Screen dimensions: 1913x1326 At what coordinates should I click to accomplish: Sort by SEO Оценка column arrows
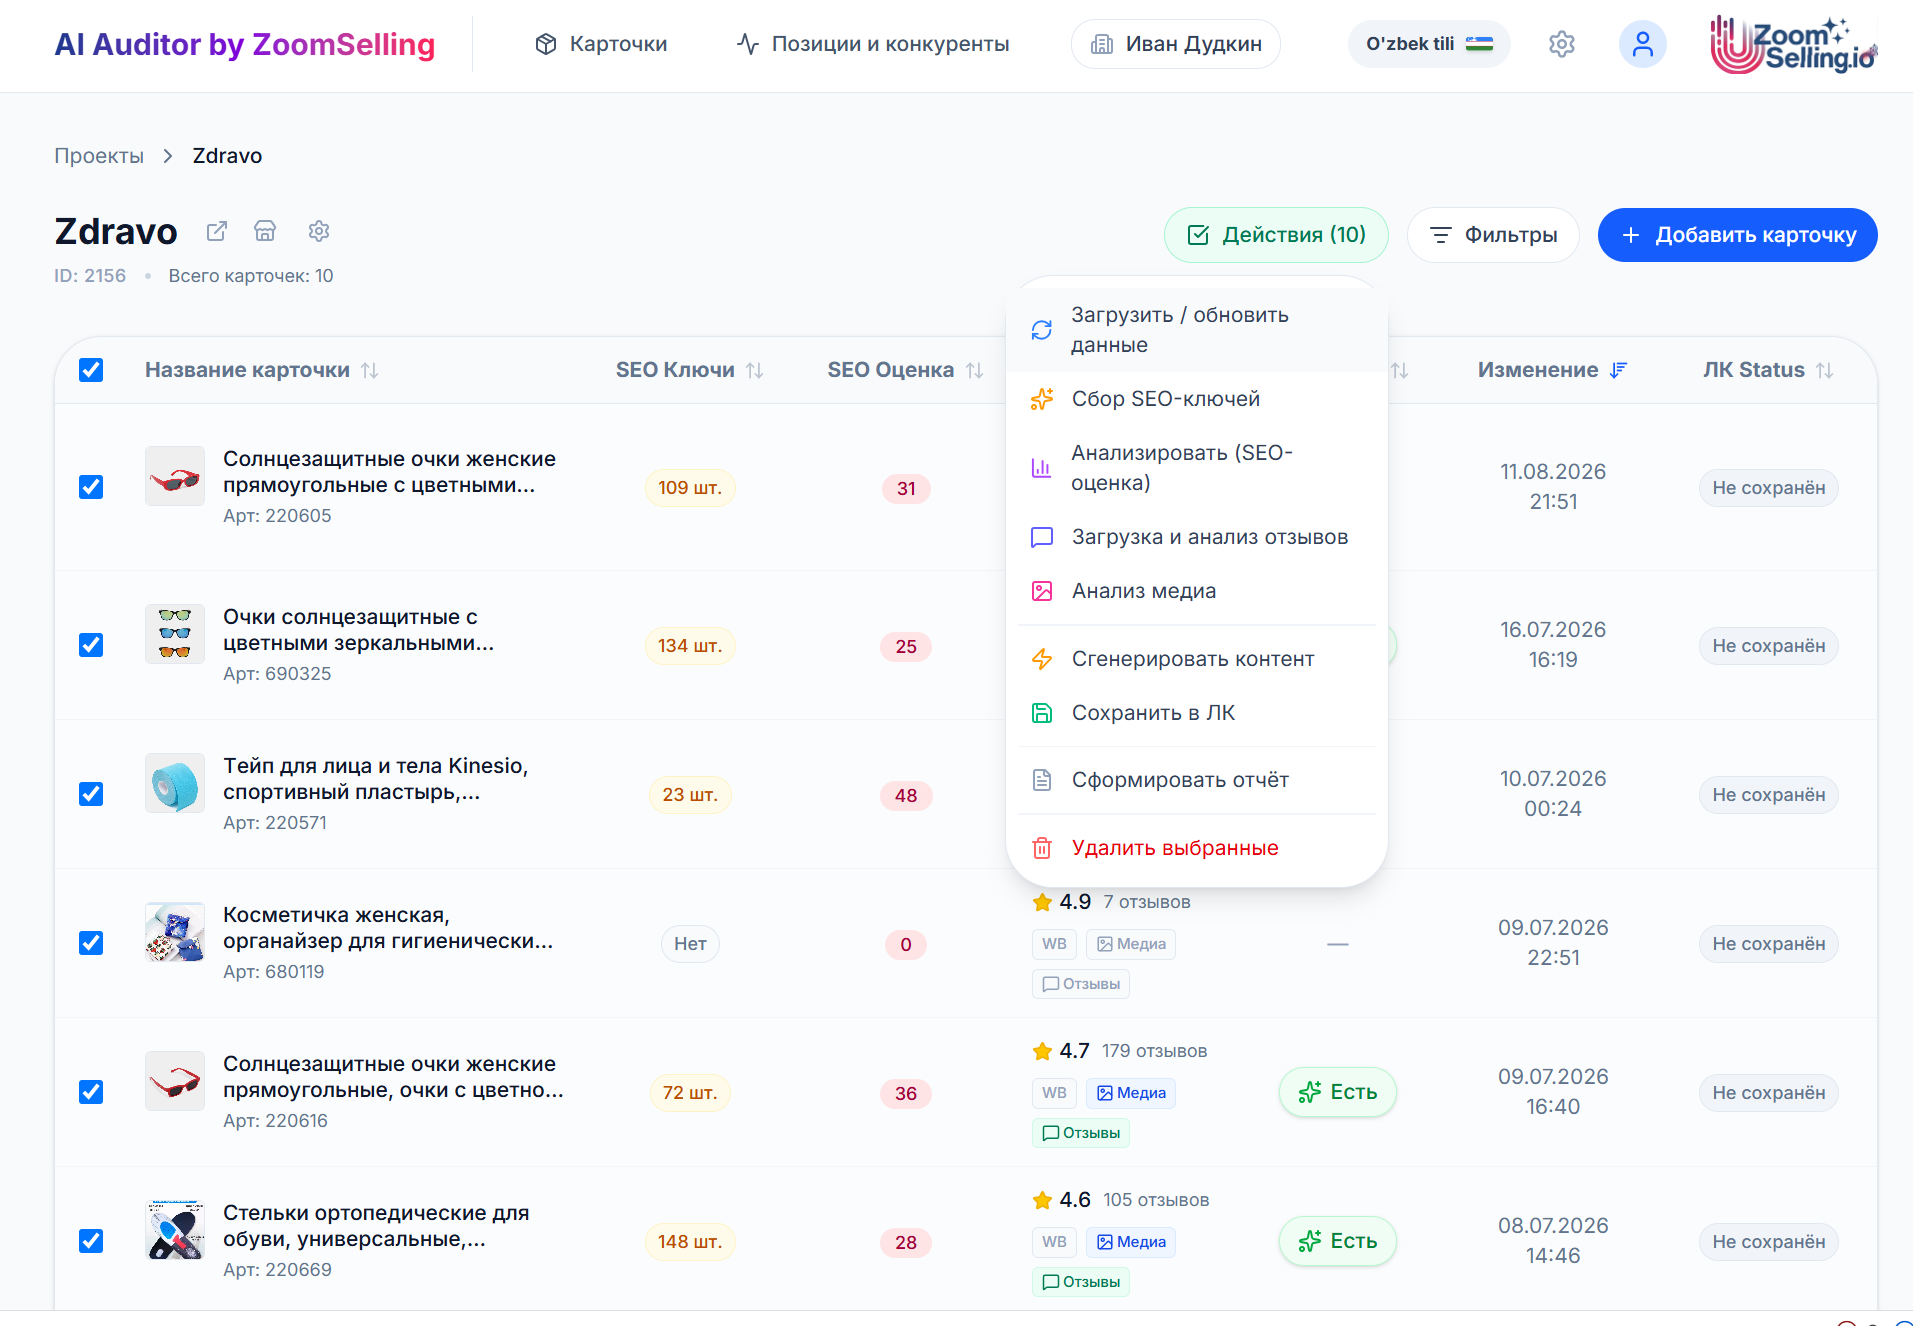point(975,370)
